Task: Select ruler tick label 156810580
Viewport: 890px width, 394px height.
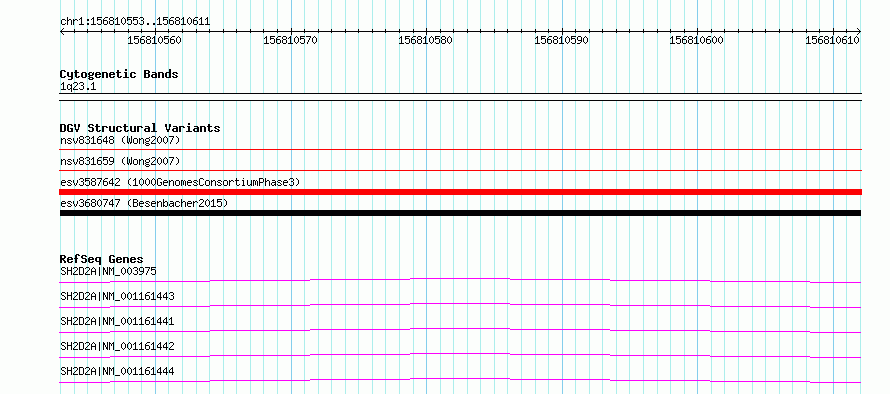Action: (426, 40)
